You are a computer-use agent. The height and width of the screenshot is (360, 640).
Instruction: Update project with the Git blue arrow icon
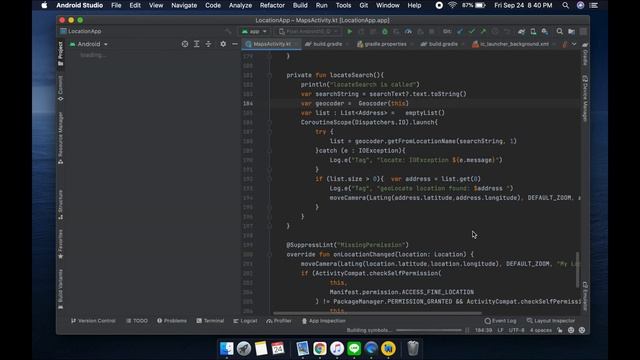pyautogui.click(x=460, y=31)
